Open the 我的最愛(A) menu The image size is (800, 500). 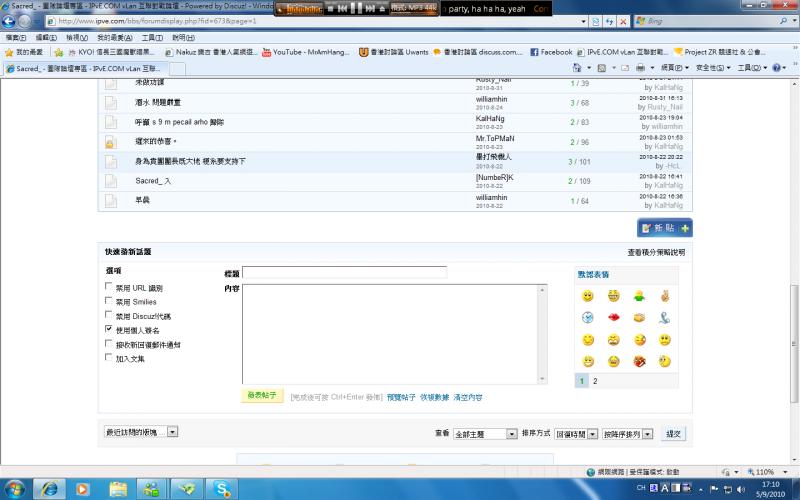point(115,38)
